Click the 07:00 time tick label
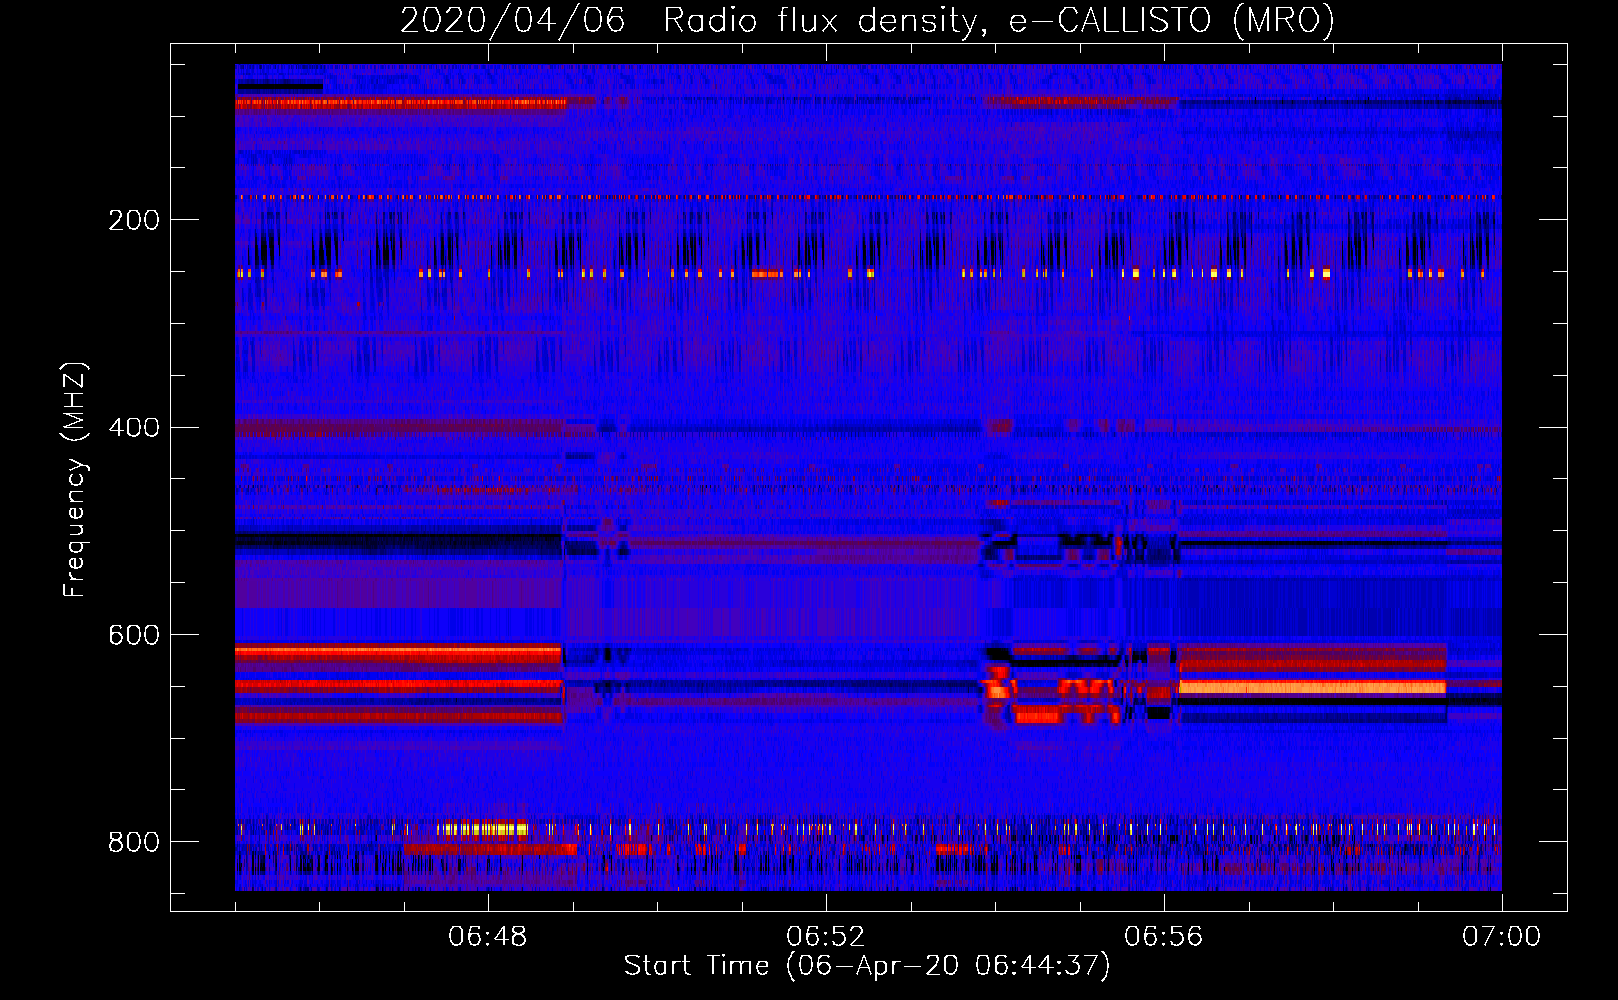The image size is (1618, 1000). [x=1501, y=937]
